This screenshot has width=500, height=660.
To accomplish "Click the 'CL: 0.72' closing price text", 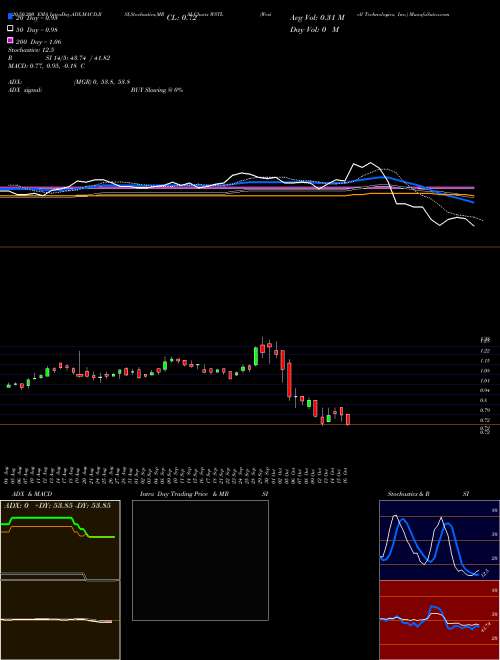I will [181, 18].
